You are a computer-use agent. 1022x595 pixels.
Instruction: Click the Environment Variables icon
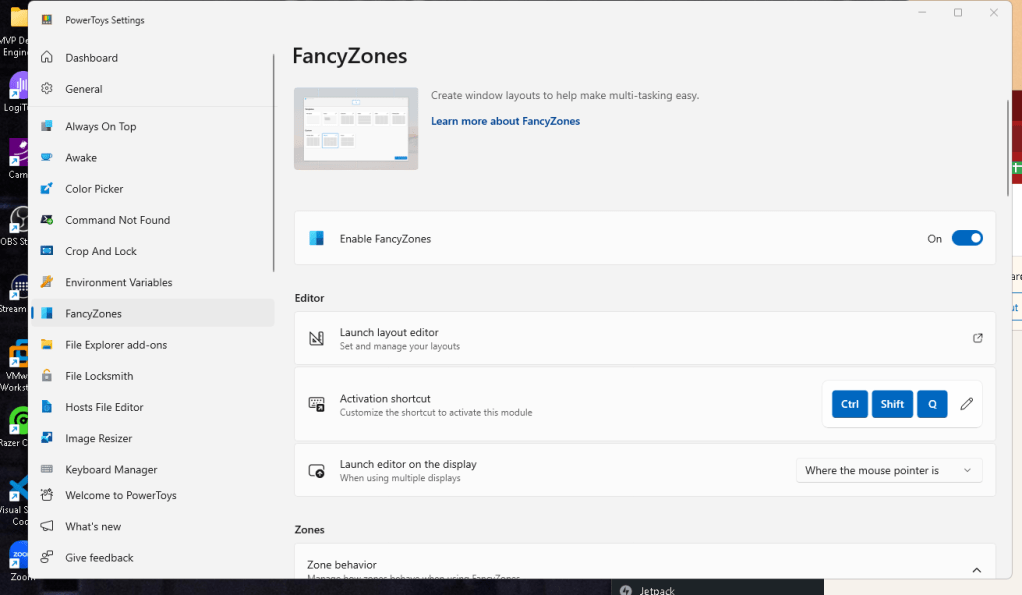point(47,282)
